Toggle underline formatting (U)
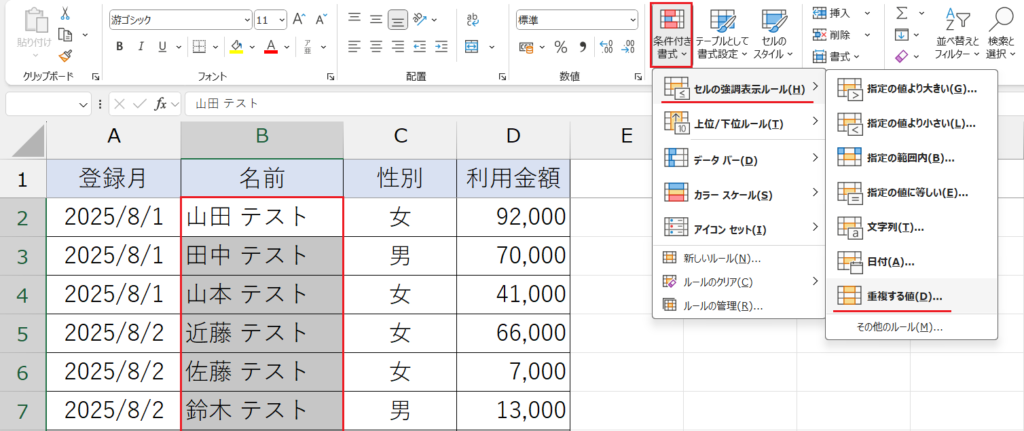 pos(161,46)
